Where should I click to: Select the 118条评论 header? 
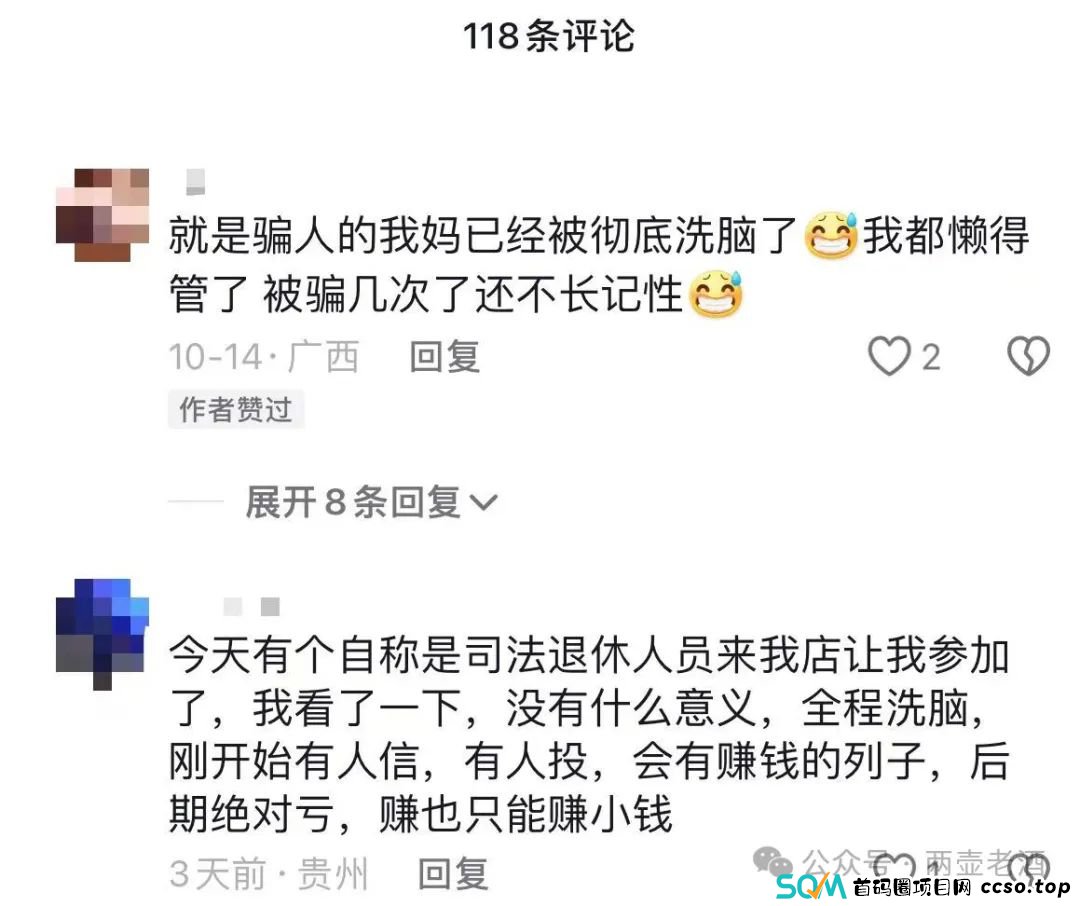tap(548, 36)
